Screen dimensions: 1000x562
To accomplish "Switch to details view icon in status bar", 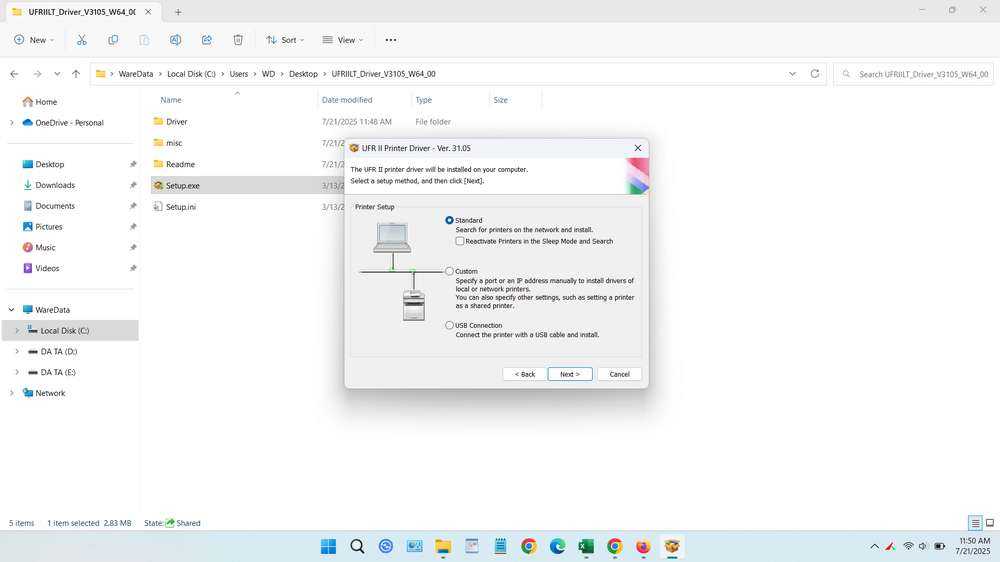I will click(975, 523).
